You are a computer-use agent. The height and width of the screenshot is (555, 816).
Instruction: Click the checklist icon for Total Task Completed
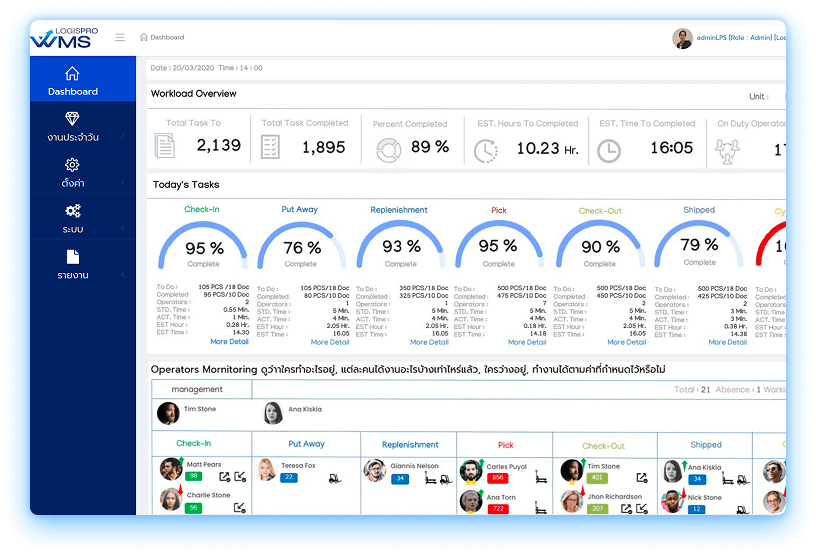coord(270,148)
